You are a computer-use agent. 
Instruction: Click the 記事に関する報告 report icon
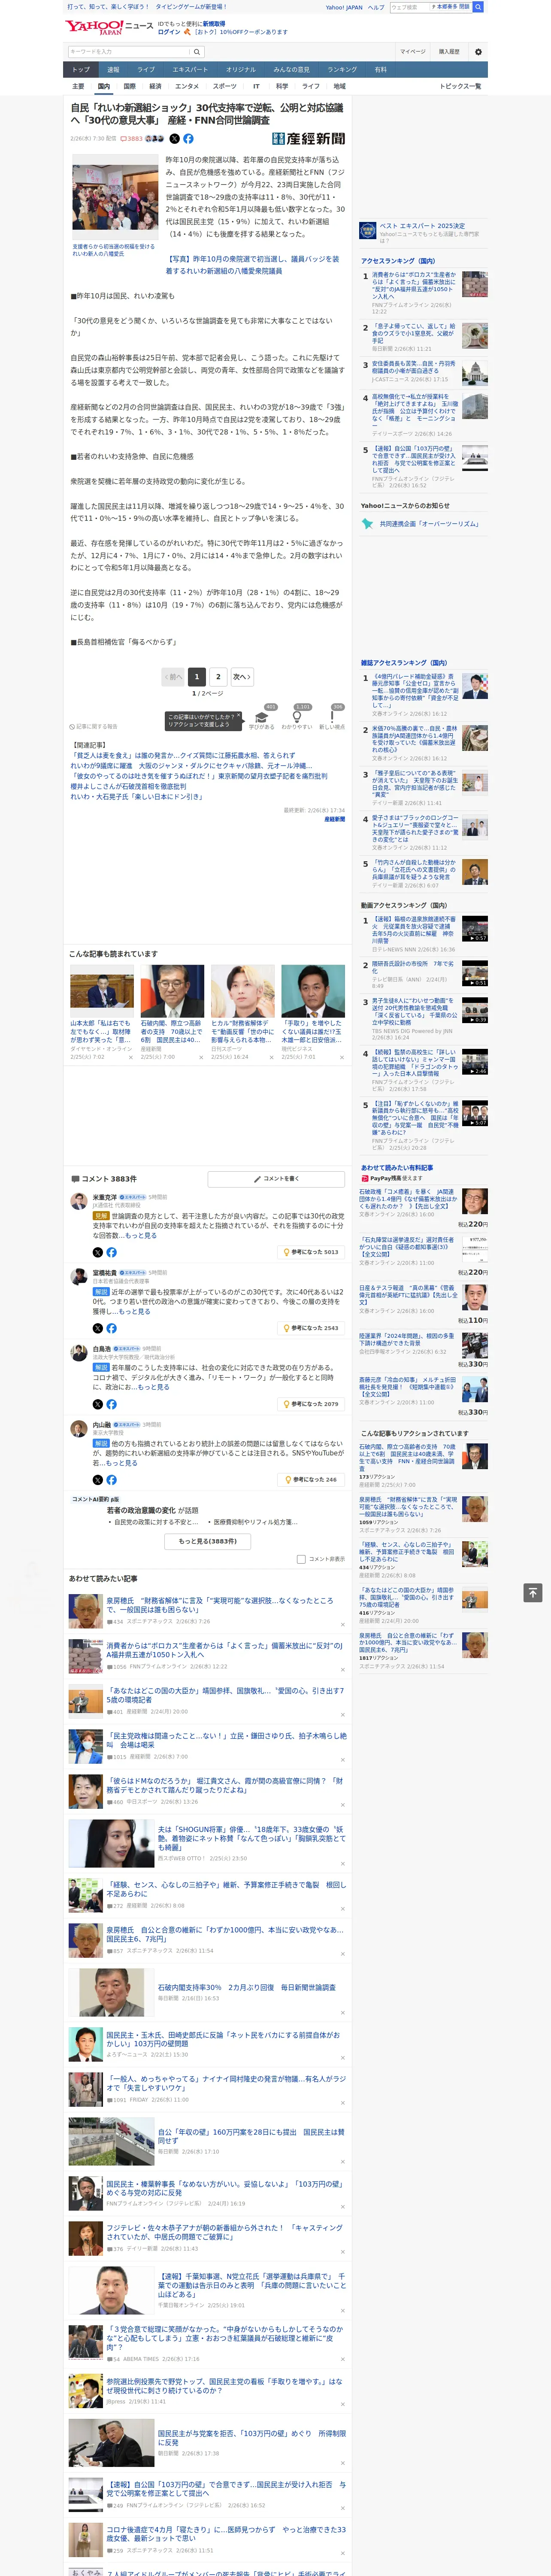tap(93, 726)
